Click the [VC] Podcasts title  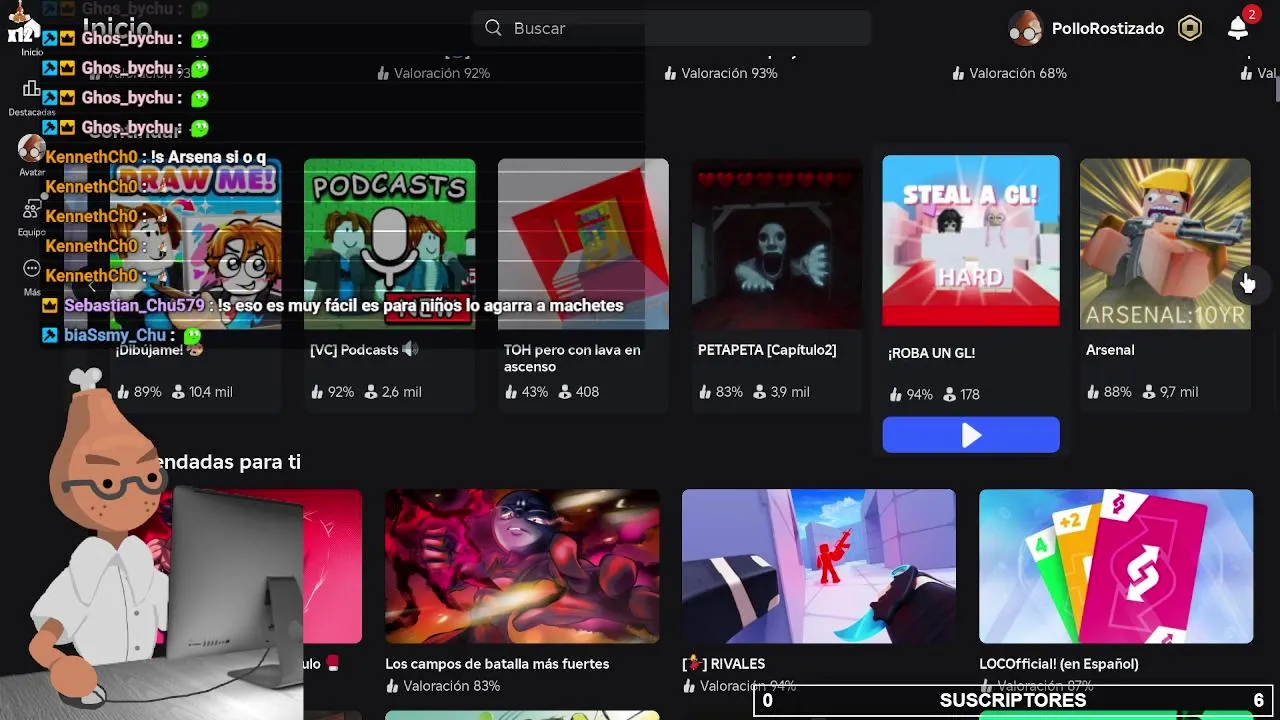[365, 350]
